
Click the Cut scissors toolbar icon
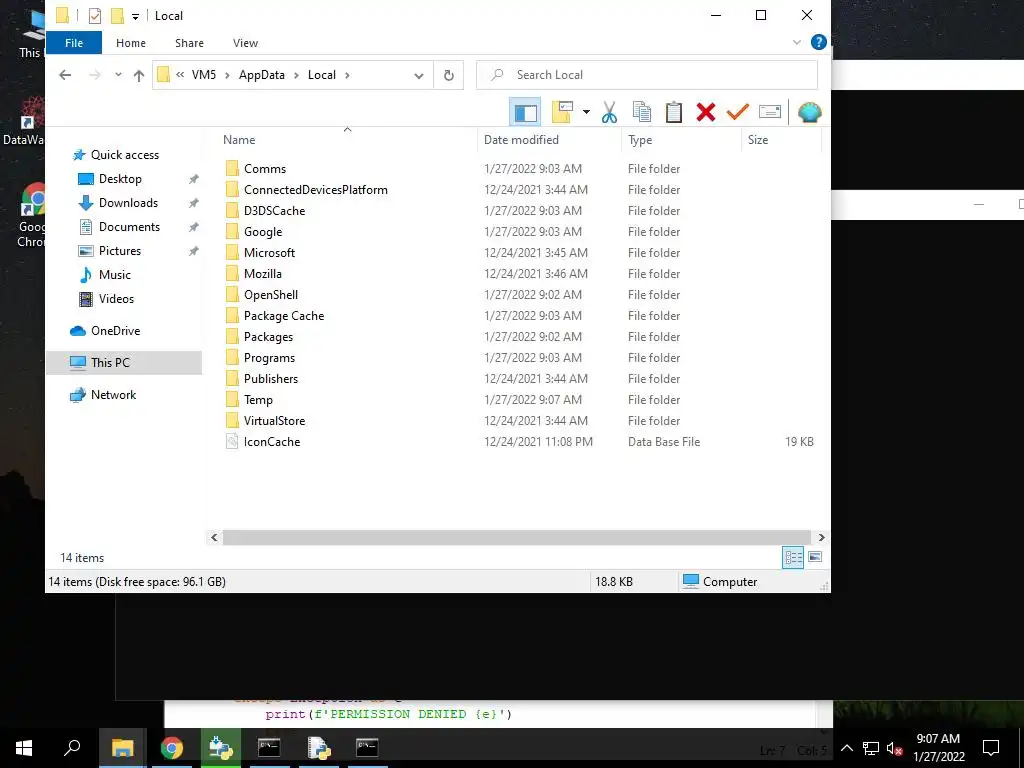click(609, 112)
